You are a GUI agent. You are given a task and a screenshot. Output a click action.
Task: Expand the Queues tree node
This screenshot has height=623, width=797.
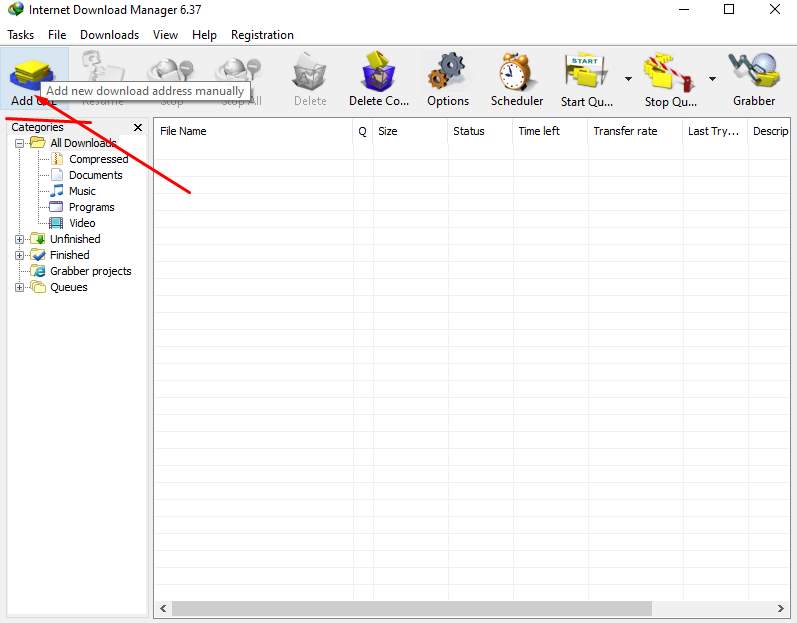click(x=19, y=288)
